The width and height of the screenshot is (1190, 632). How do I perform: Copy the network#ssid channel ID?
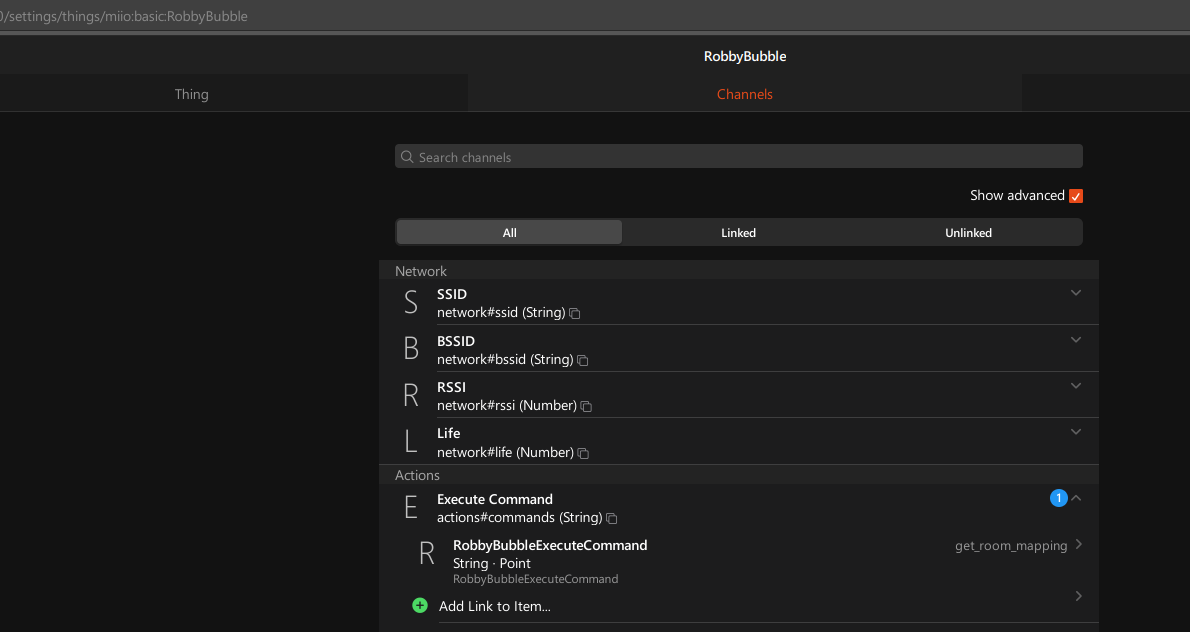point(575,313)
